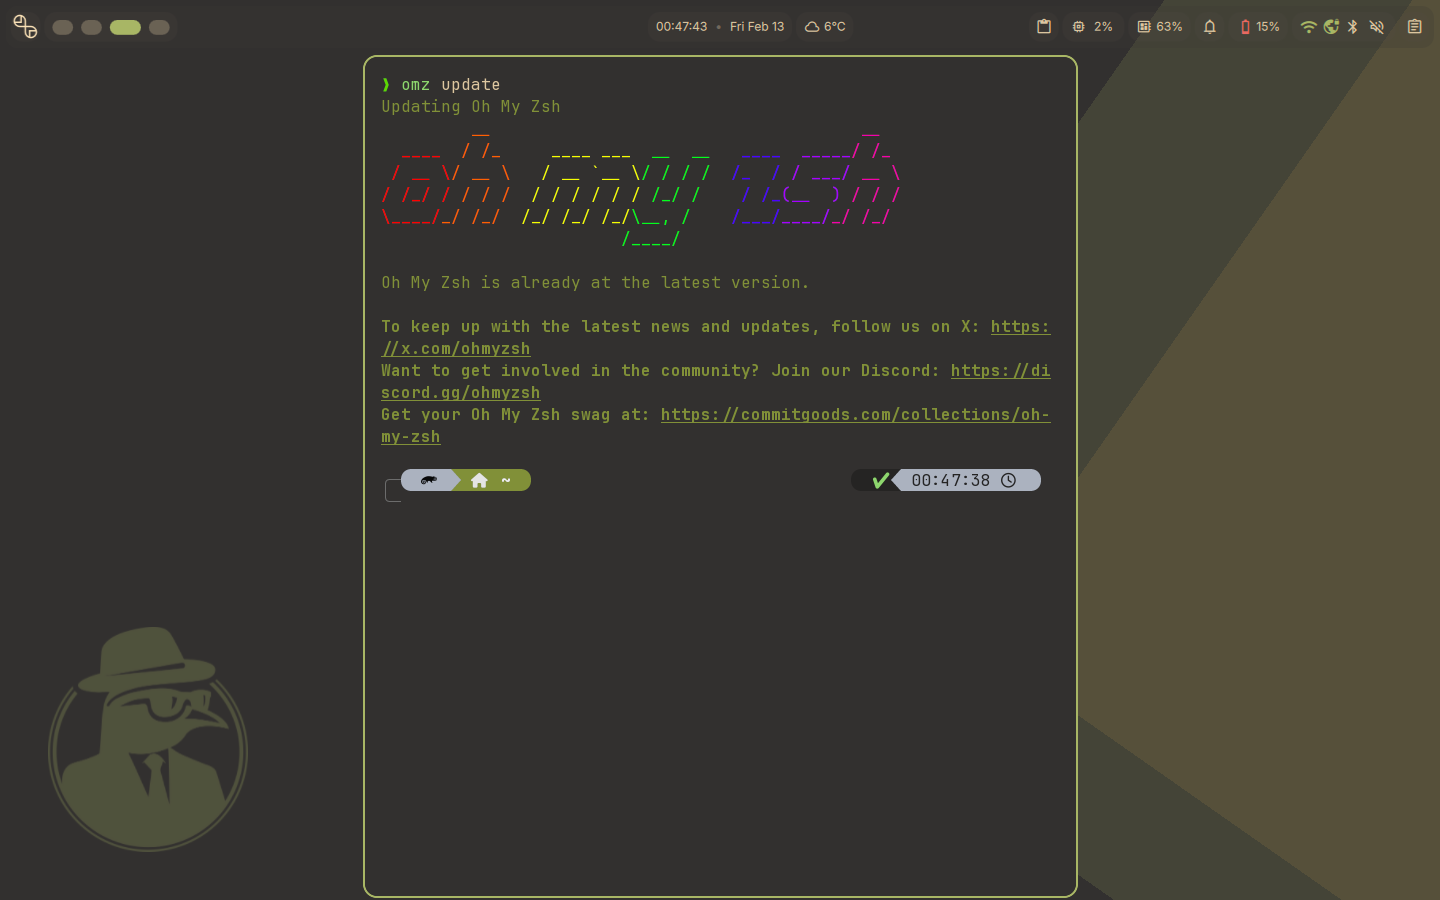This screenshot has width=1440, height=900.
Task: Open the Wi-Fi network icon
Action: coord(1308,27)
